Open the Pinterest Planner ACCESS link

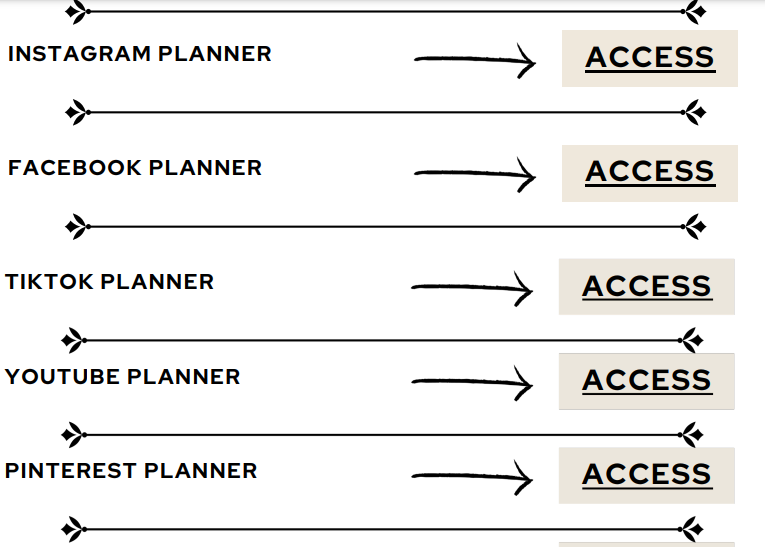[647, 475]
